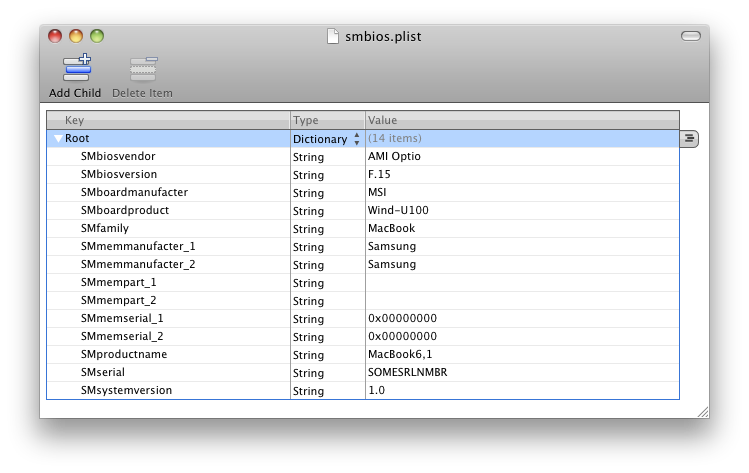Click the Samsung value of SMmemmanufacter_2
Screen dimensions: 749x473
(392, 264)
